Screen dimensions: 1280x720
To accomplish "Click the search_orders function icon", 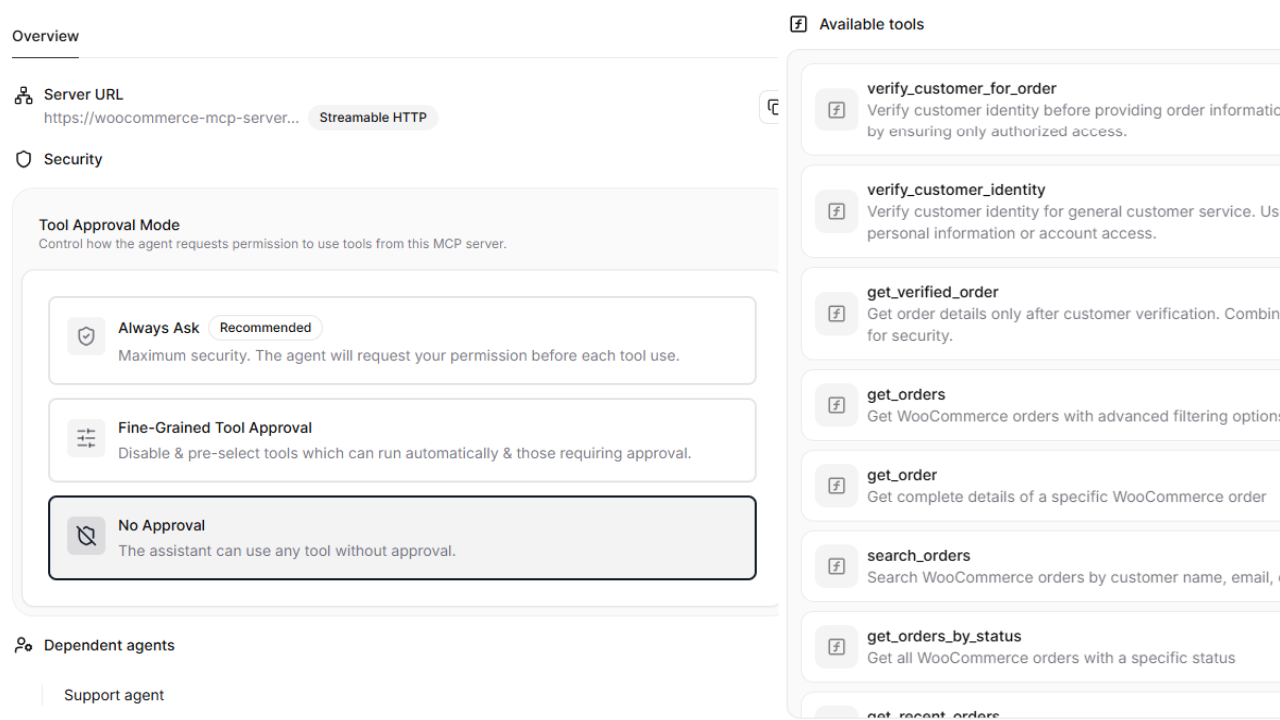I will click(x=836, y=566).
